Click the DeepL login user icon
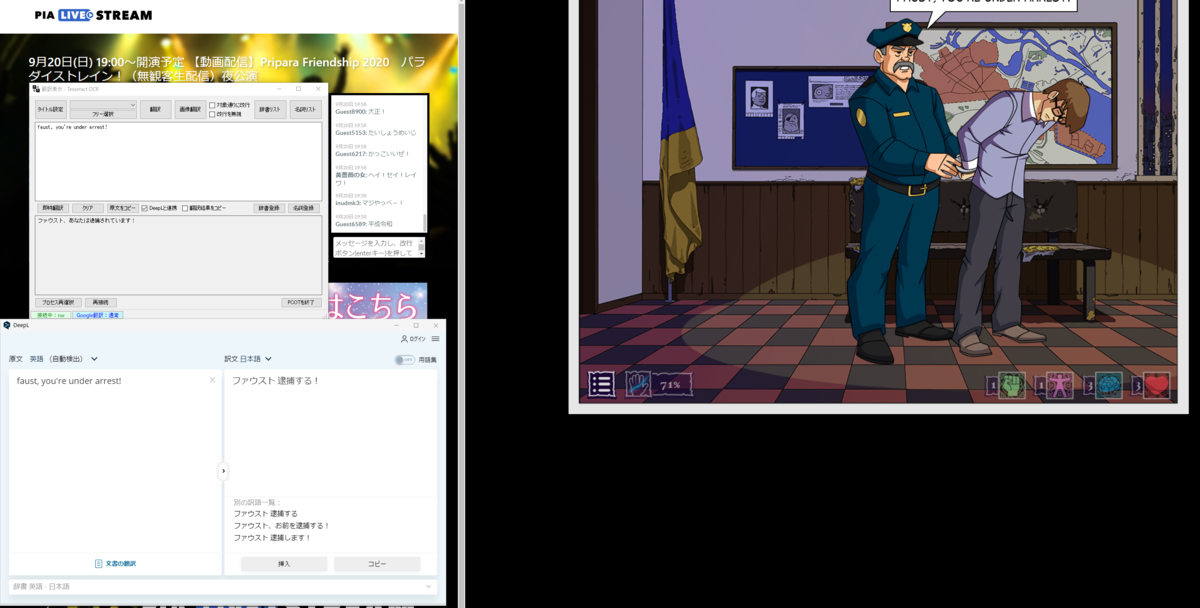This screenshot has height=608, width=1200. tap(404, 339)
